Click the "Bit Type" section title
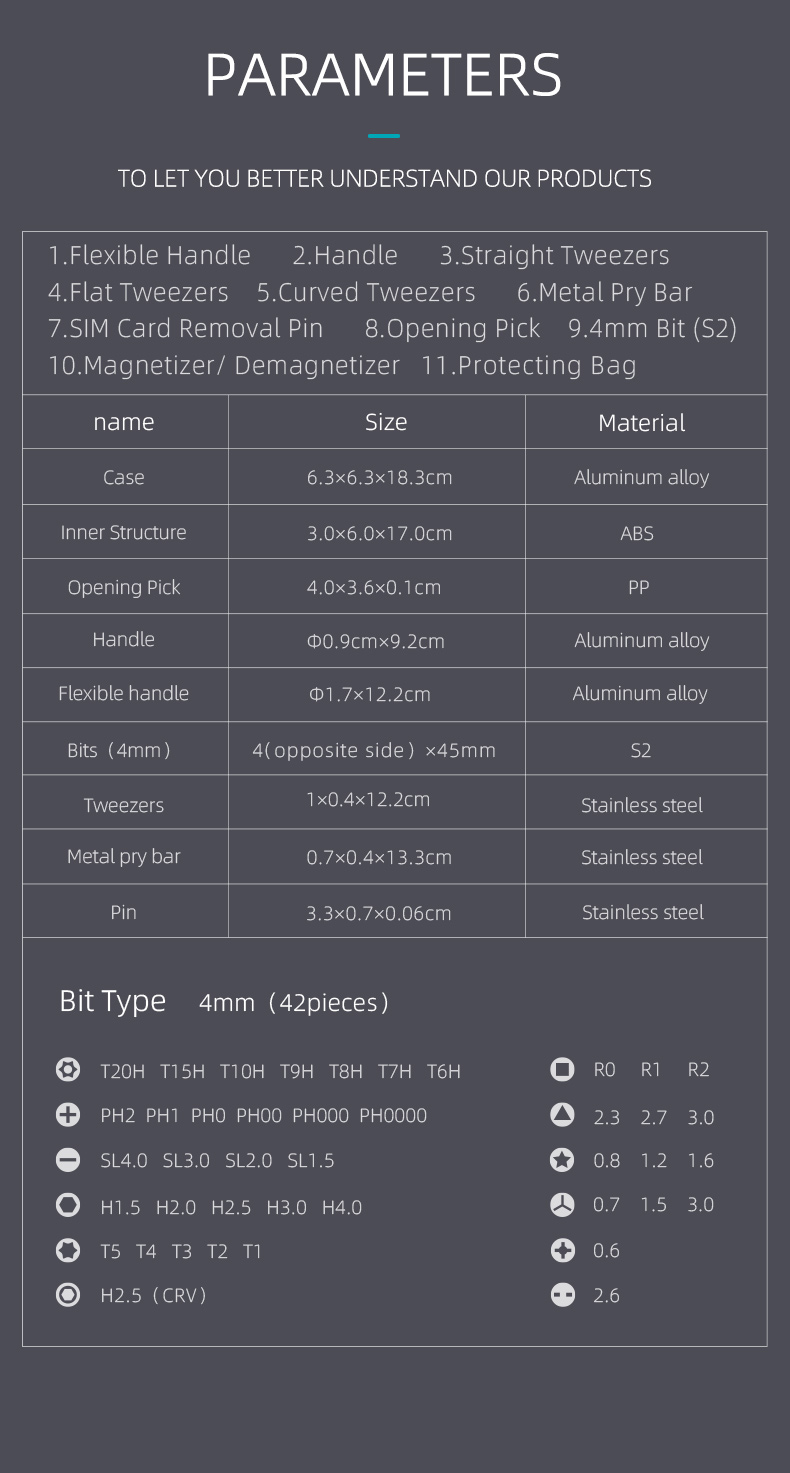This screenshot has height=1473, width=790. tap(112, 1001)
